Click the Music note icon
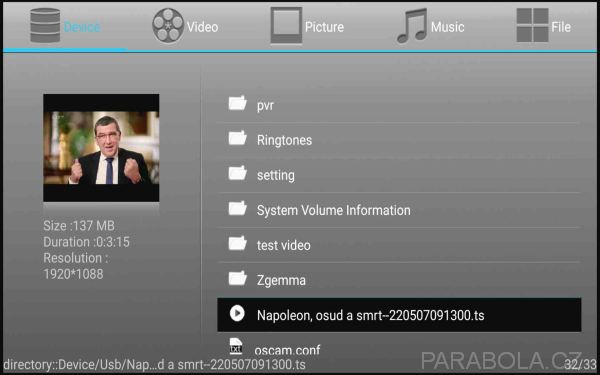This screenshot has height=375, width=600. click(412, 26)
